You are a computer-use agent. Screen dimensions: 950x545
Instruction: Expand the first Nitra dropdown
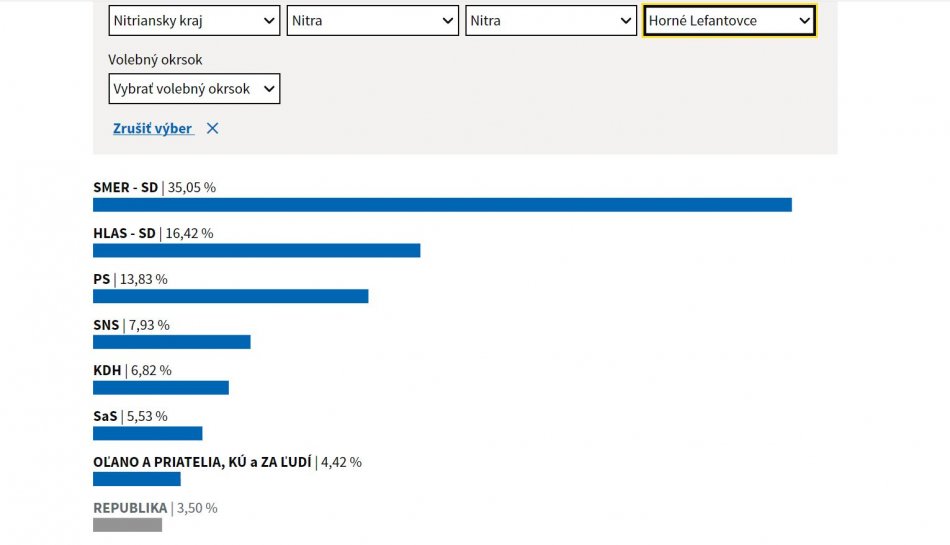pos(373,20)
